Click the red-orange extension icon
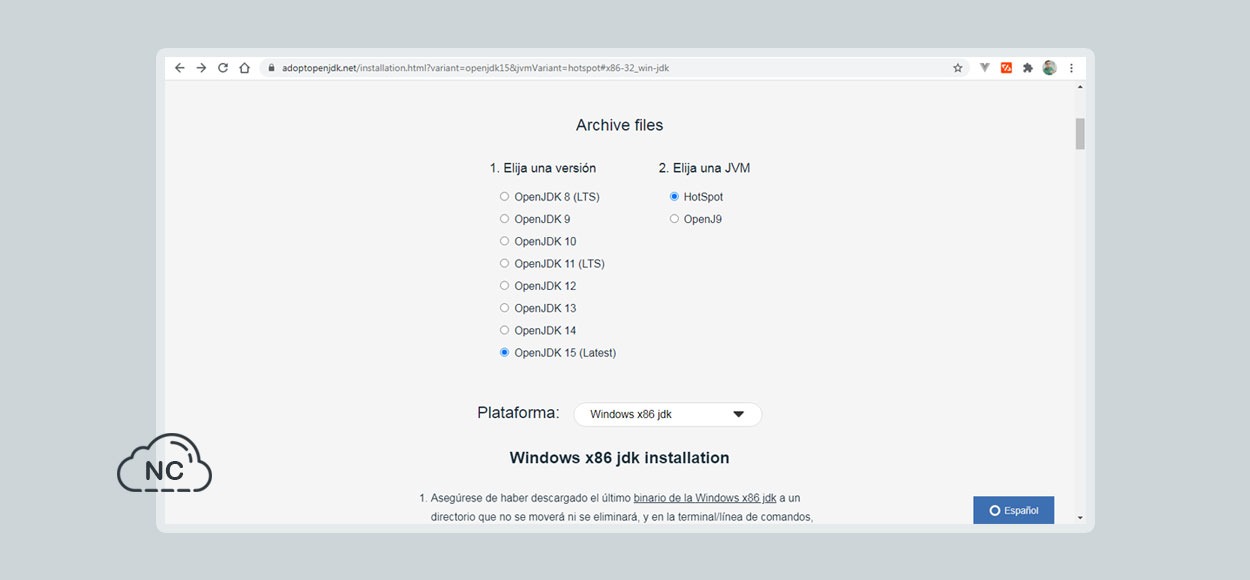 (1006, 68)
